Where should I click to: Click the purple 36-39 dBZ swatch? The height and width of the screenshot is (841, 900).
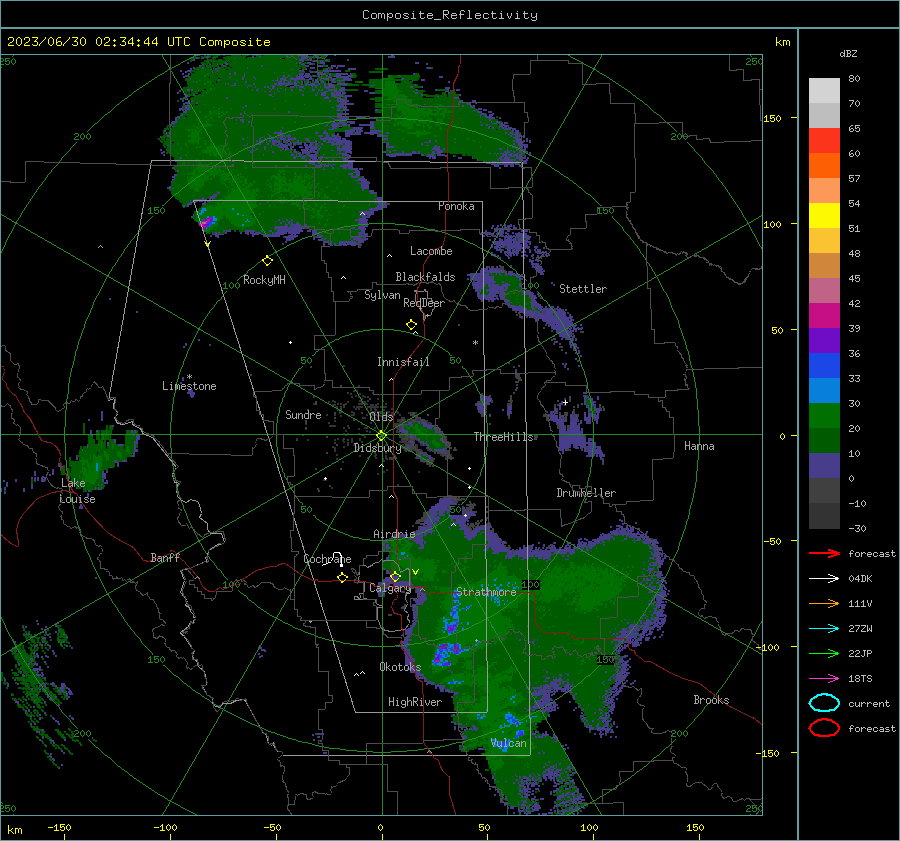tap(824, 341)
